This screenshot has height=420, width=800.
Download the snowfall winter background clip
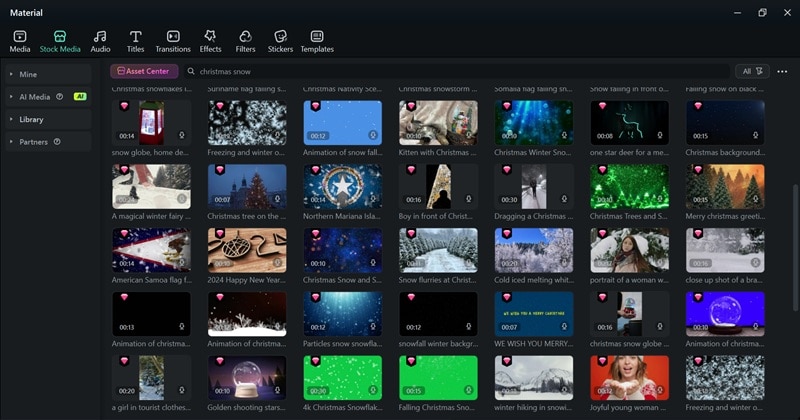click(x=468, y=327)
